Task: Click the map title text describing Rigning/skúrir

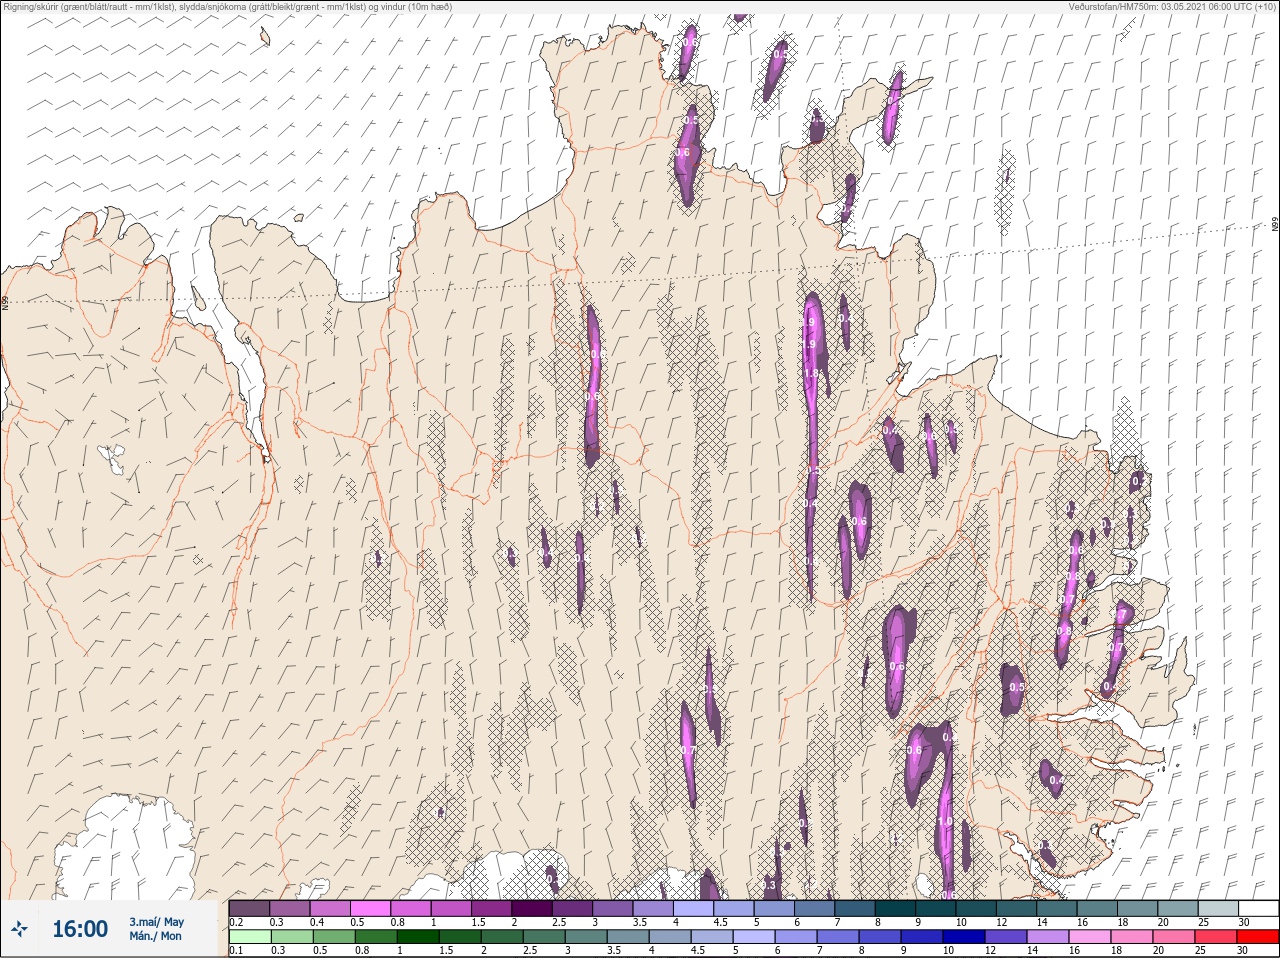Action: pyautogui.click(x=227, y=7)
